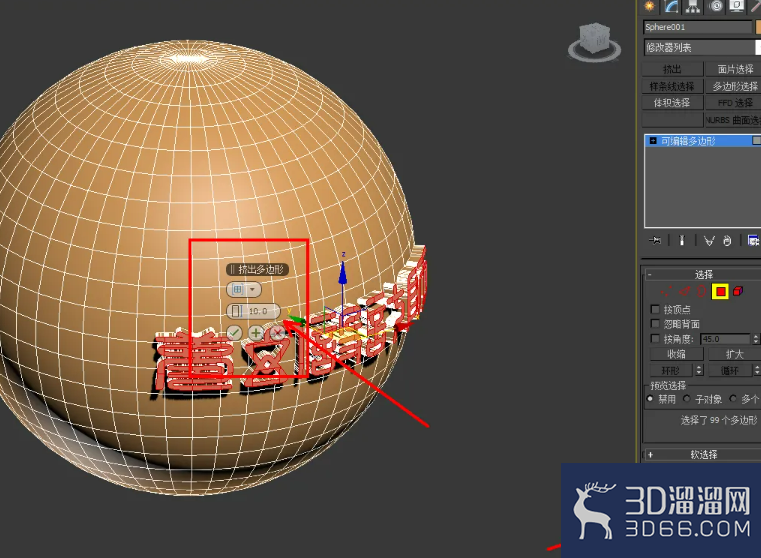The width and height of the screenshot is (761, 558).
Task: Select the 禁用 preview radio button
Action: point(650,399)
